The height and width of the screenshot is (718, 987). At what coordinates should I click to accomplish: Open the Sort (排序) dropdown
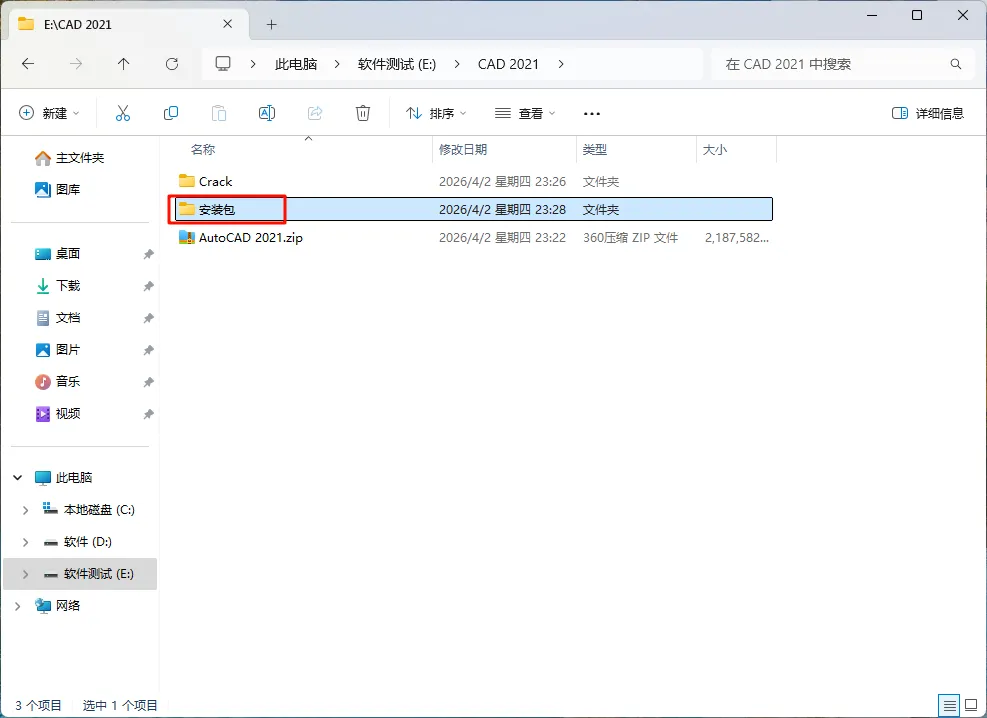click(x=436, y=113)
